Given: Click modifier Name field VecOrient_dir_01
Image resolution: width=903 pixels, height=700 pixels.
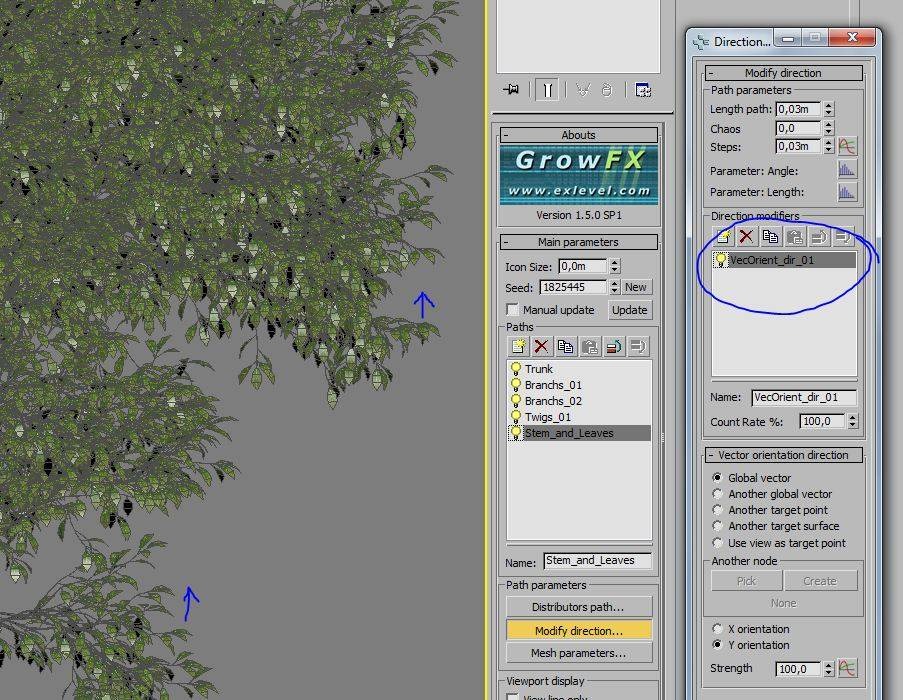Looking at the screenshot, I should 804,397.
